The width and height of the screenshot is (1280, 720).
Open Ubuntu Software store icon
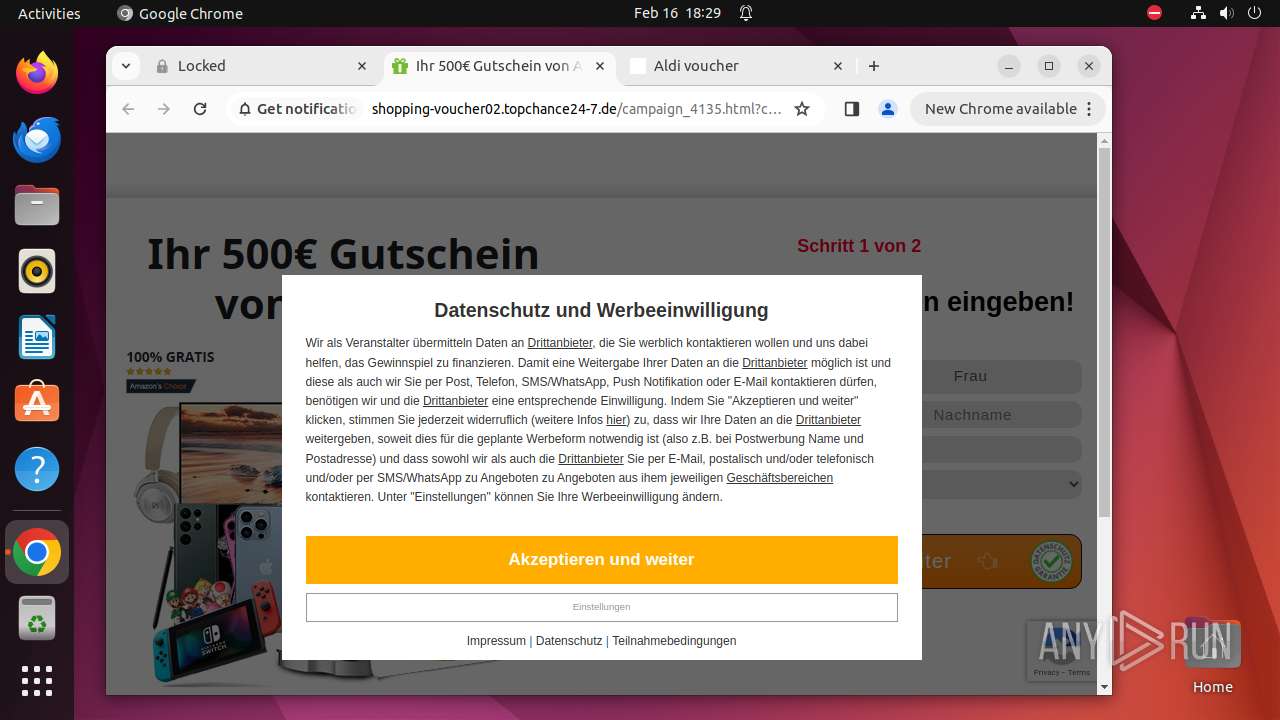tap(37, 403)
